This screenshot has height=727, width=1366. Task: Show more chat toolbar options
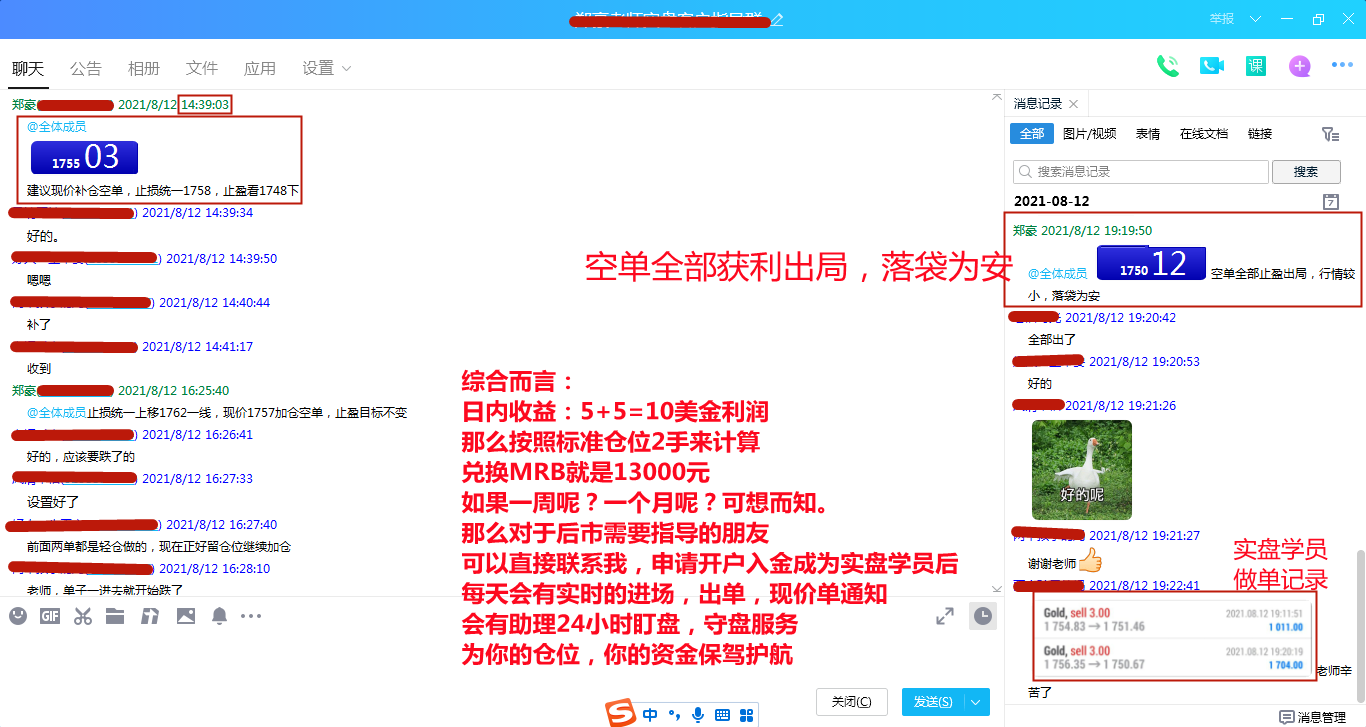(251, 616)
